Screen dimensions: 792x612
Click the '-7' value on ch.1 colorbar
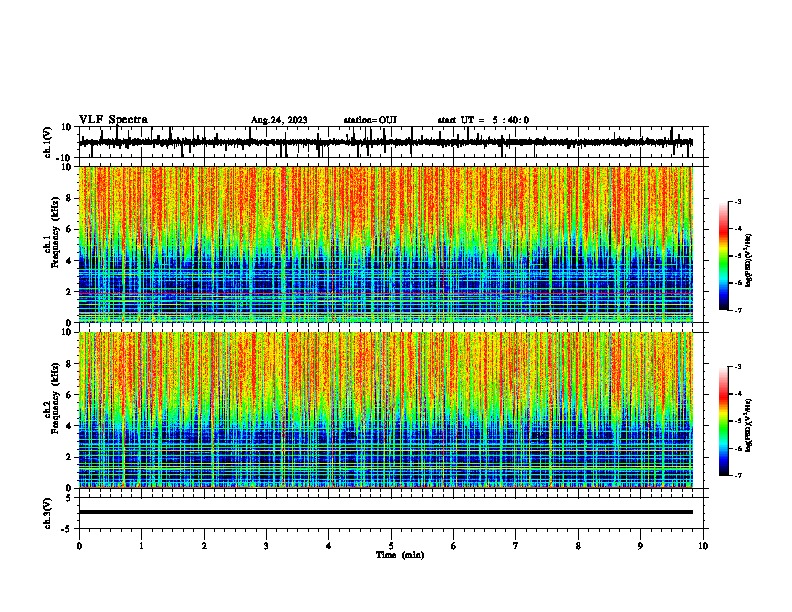pos(737,310)
